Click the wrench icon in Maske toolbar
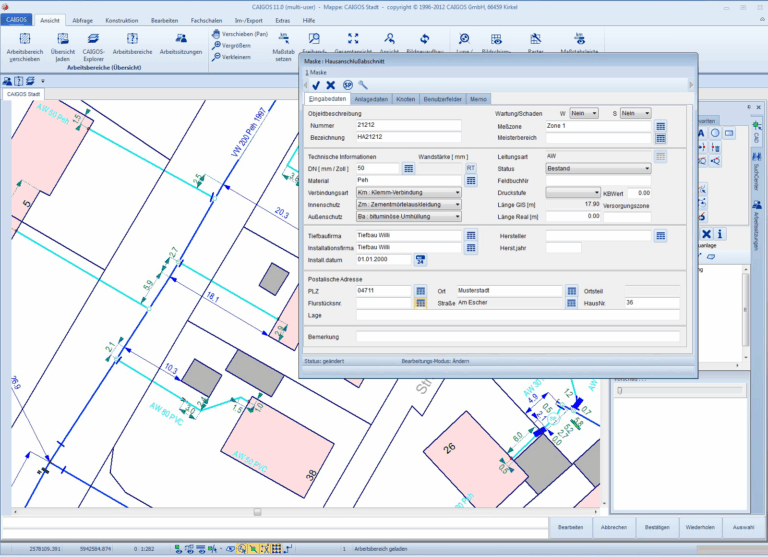 click(362, 85)
